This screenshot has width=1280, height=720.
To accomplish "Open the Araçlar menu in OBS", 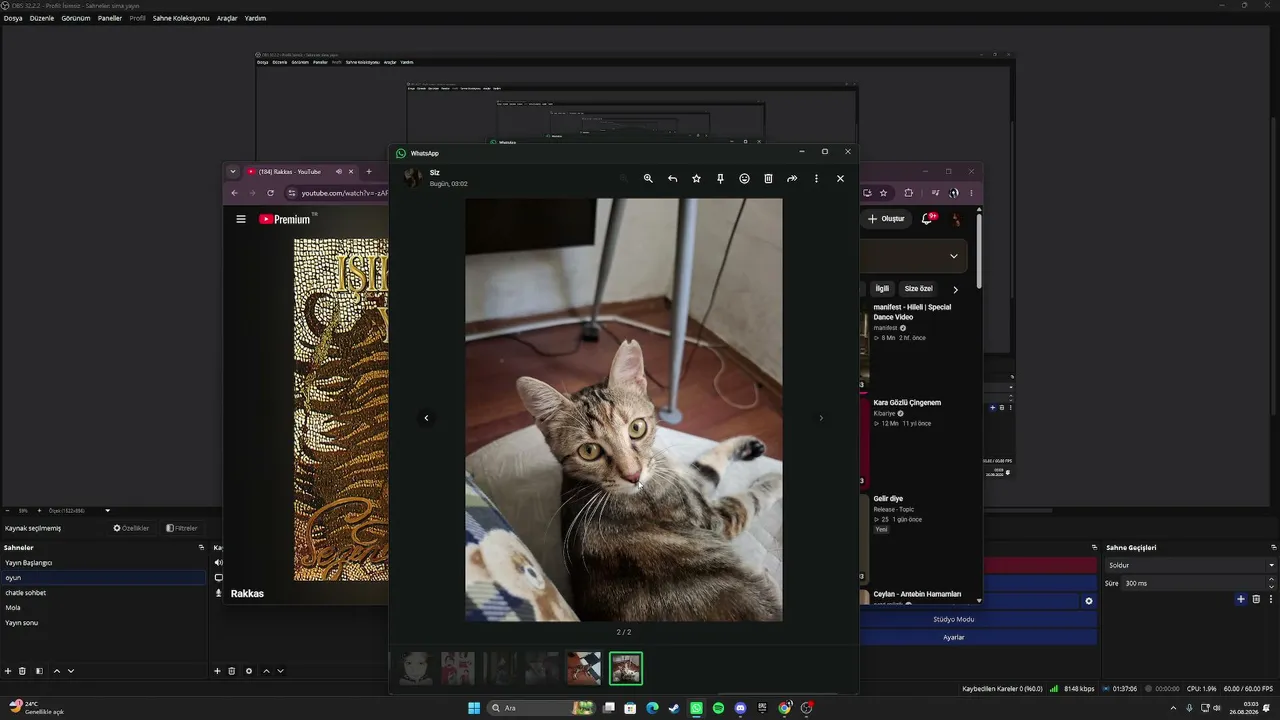I will click(x=227, y=18).
